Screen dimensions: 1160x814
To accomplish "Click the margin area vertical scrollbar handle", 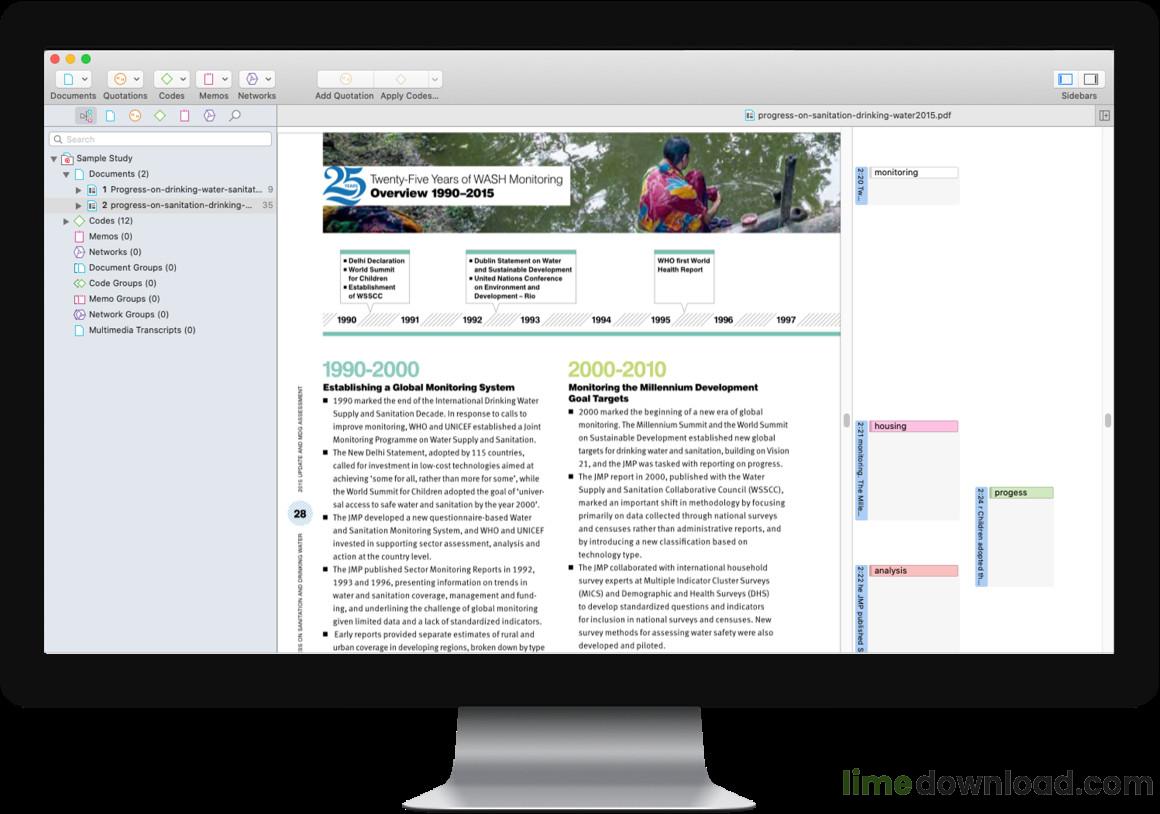I will (1107, 420).
